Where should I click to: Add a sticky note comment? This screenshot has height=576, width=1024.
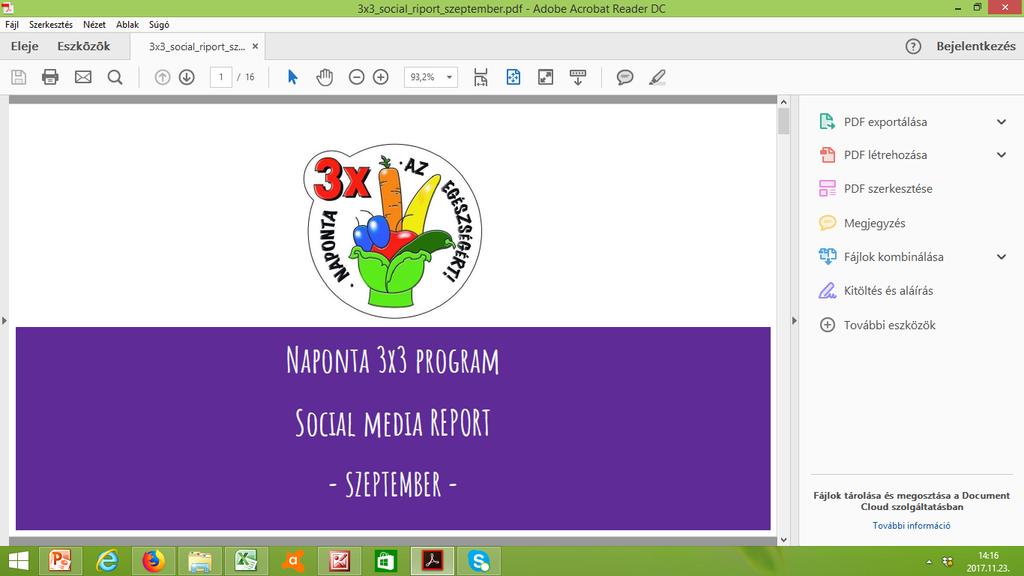pos(625,77)
